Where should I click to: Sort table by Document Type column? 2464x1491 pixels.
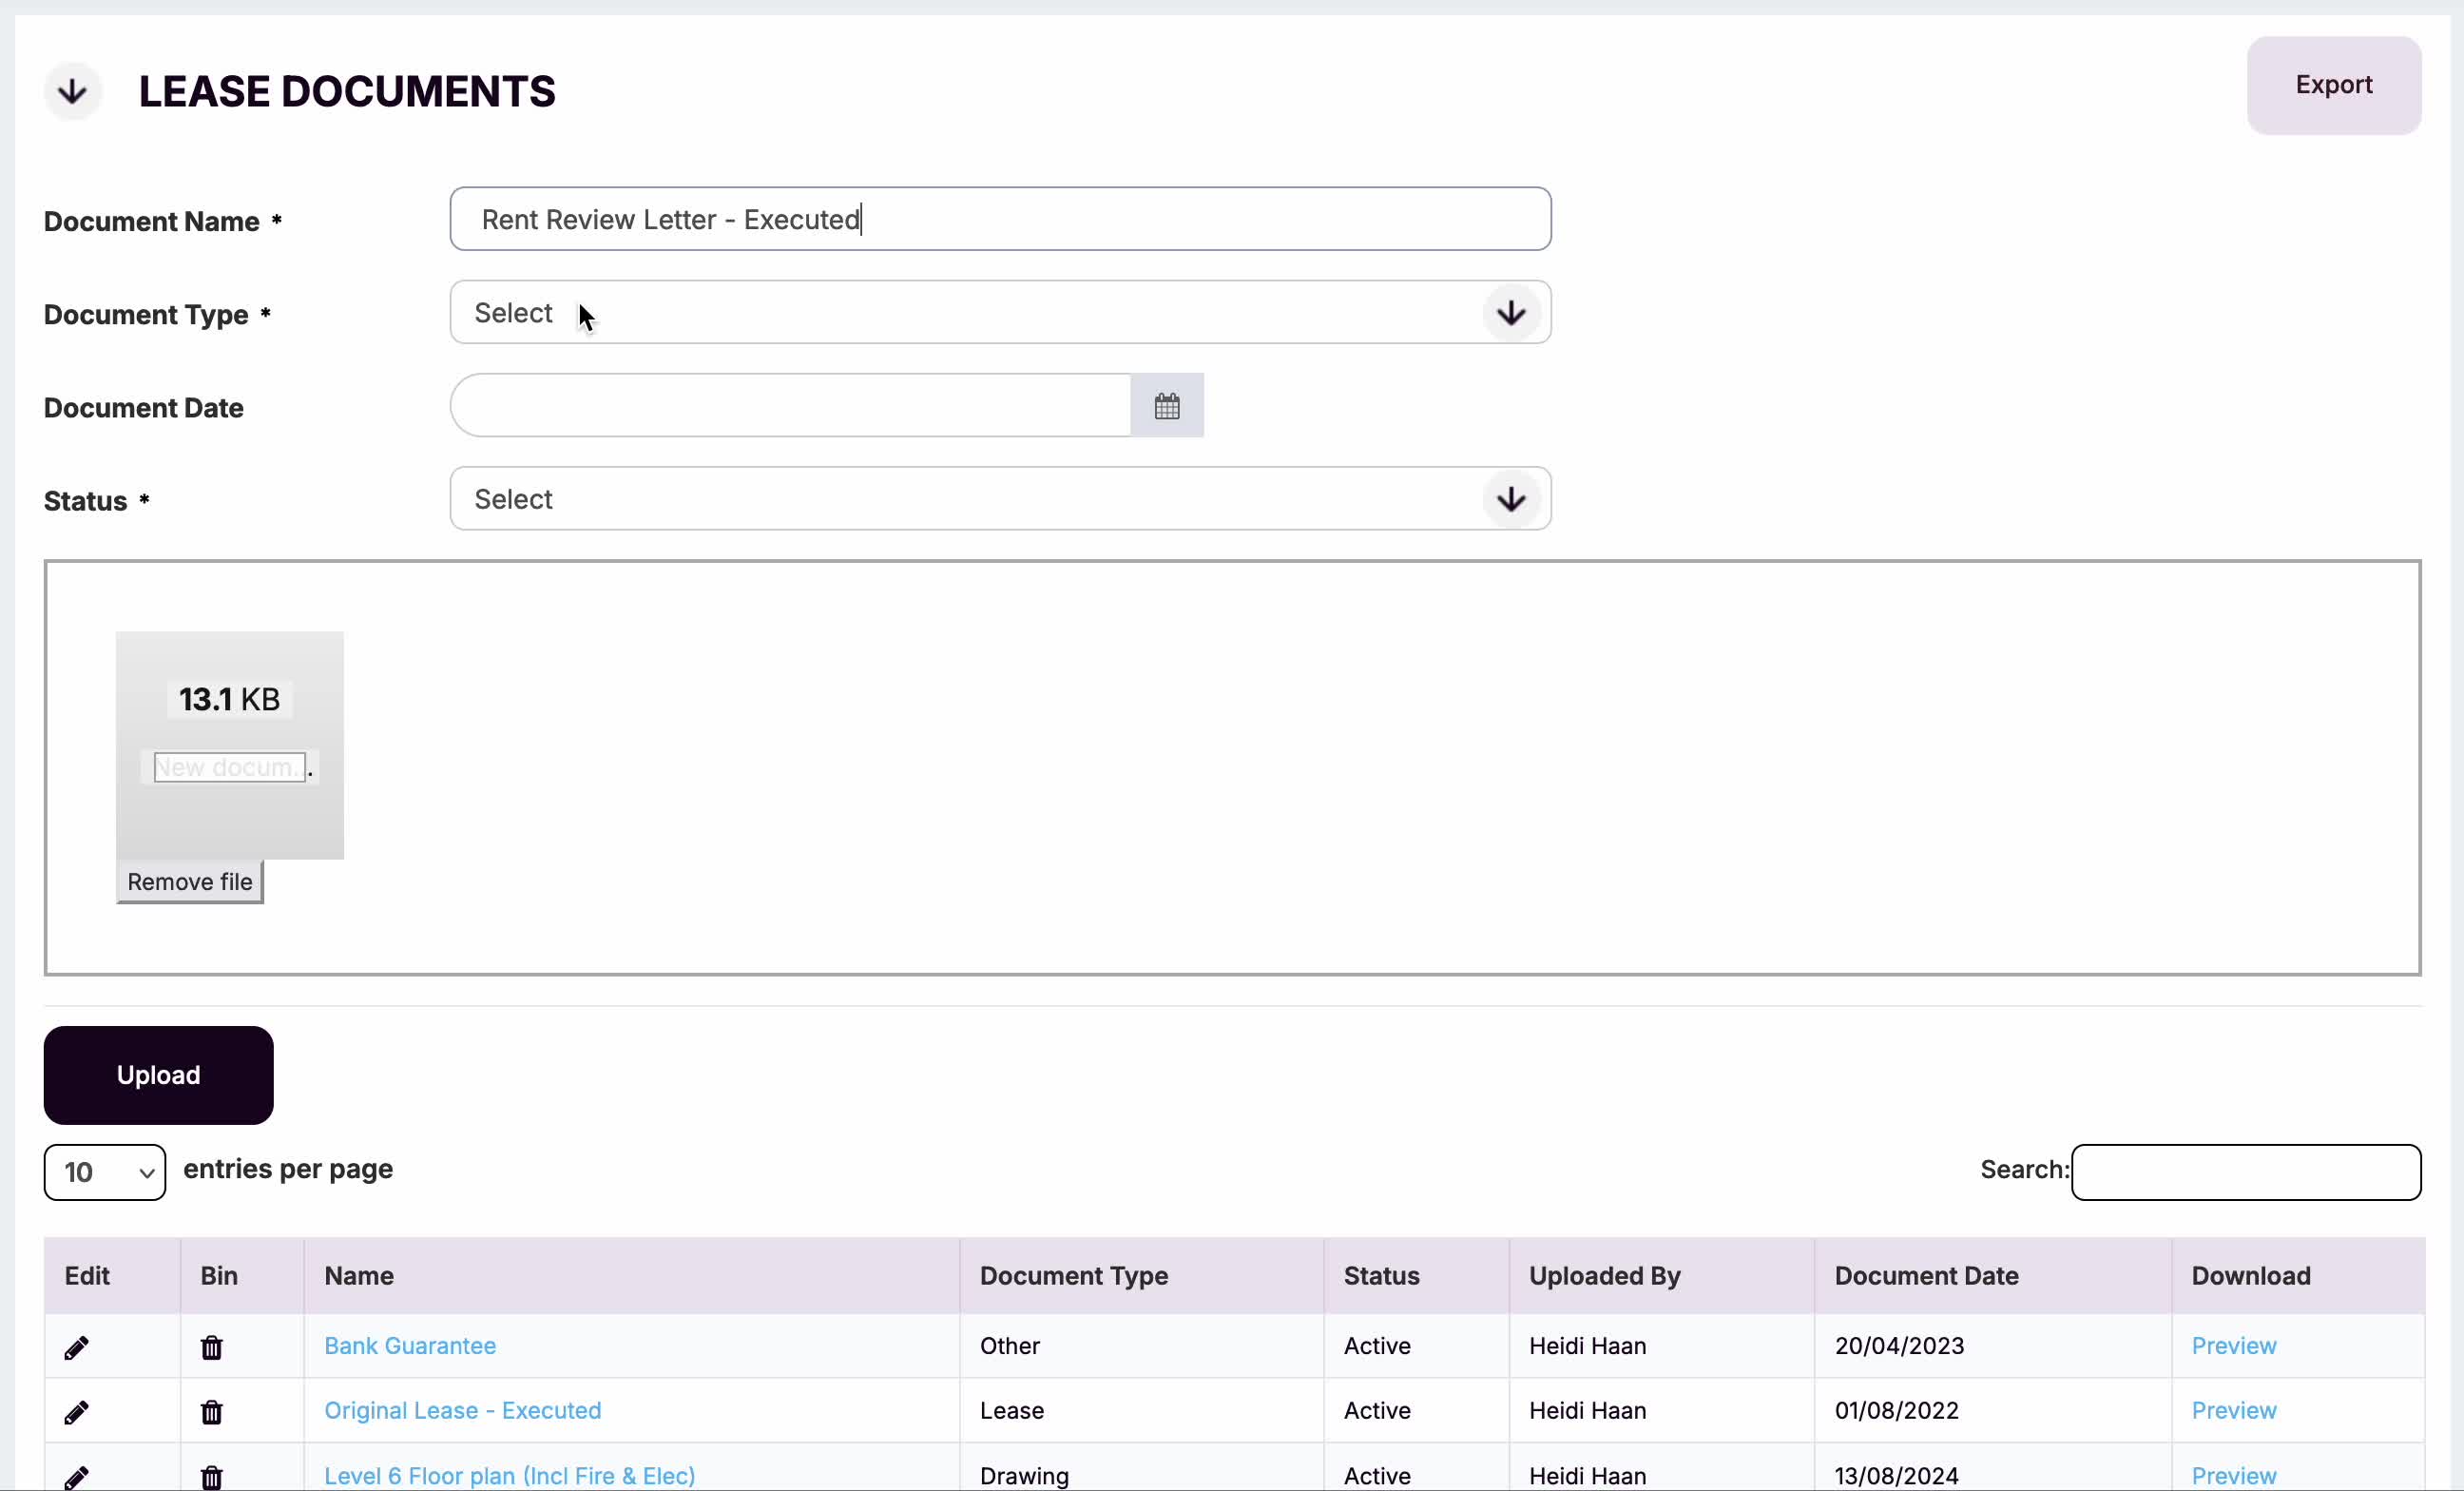pos(1142,1276)
